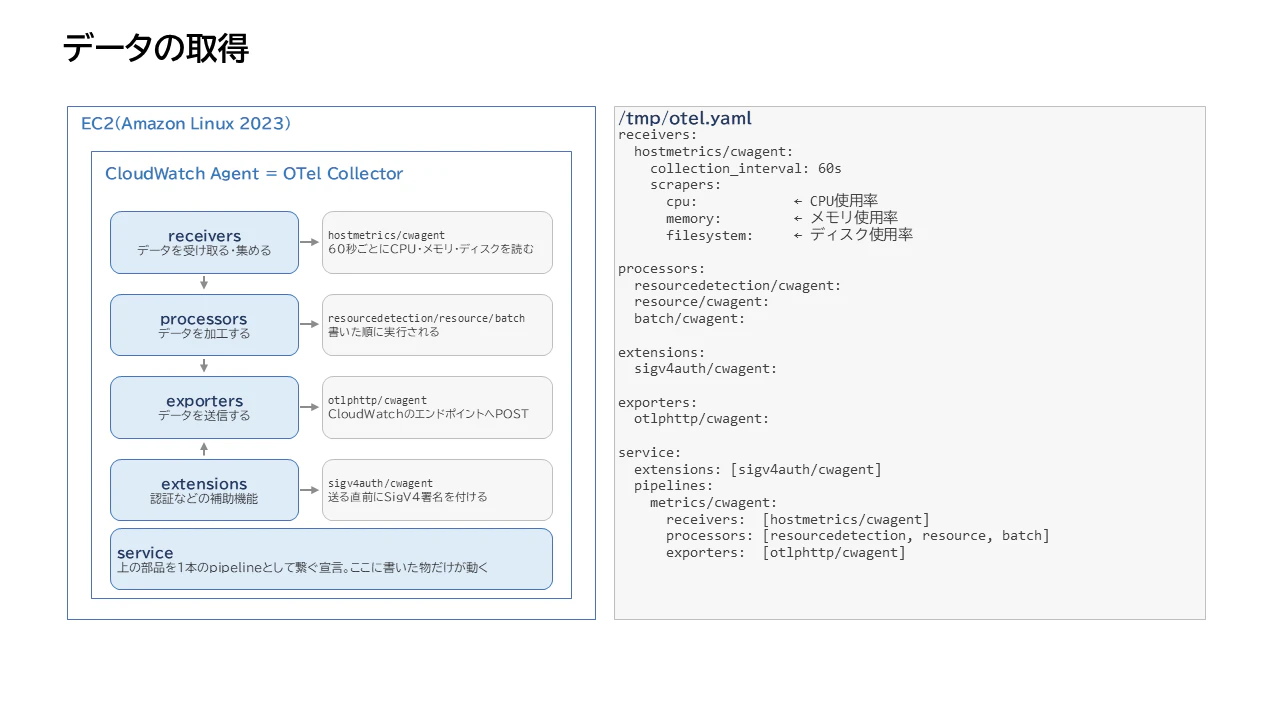Click "resourcedetection/resource/batch" in the grey box
Screen dimensions: 1280x720
(426, 318)
